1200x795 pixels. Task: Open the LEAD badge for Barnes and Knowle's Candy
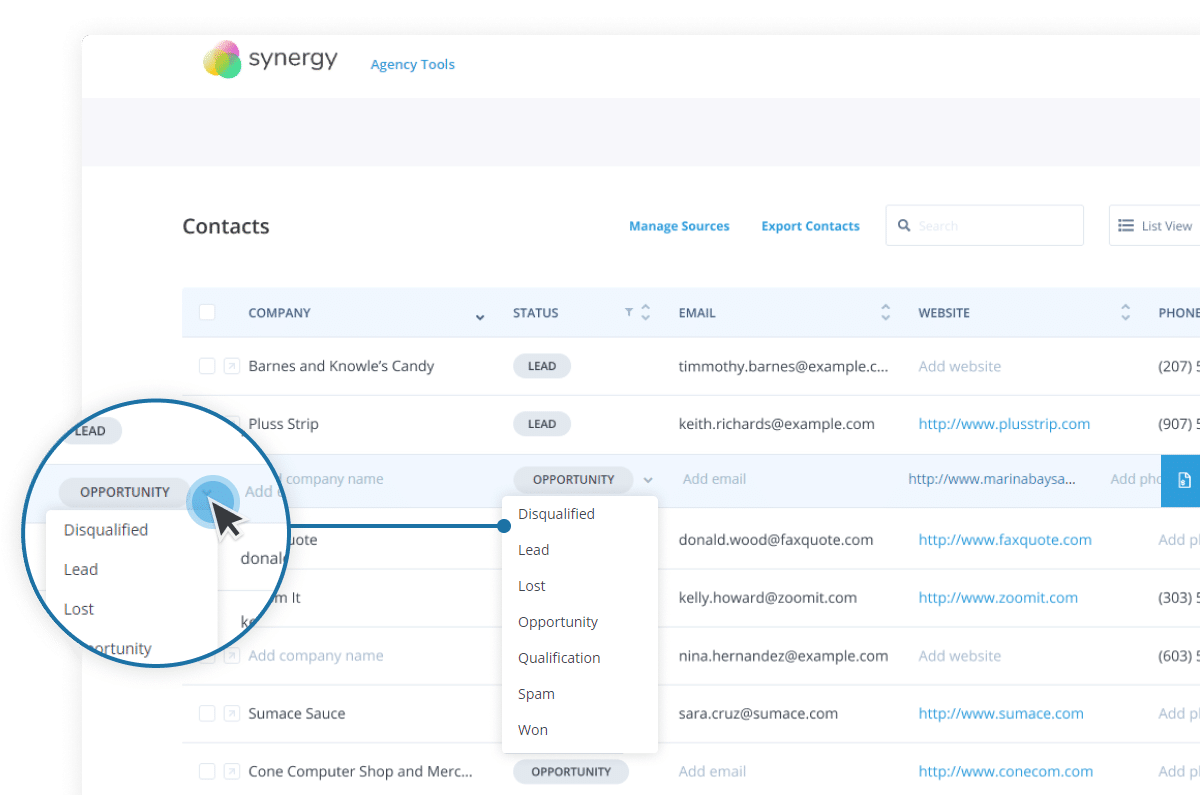(542, 366)
